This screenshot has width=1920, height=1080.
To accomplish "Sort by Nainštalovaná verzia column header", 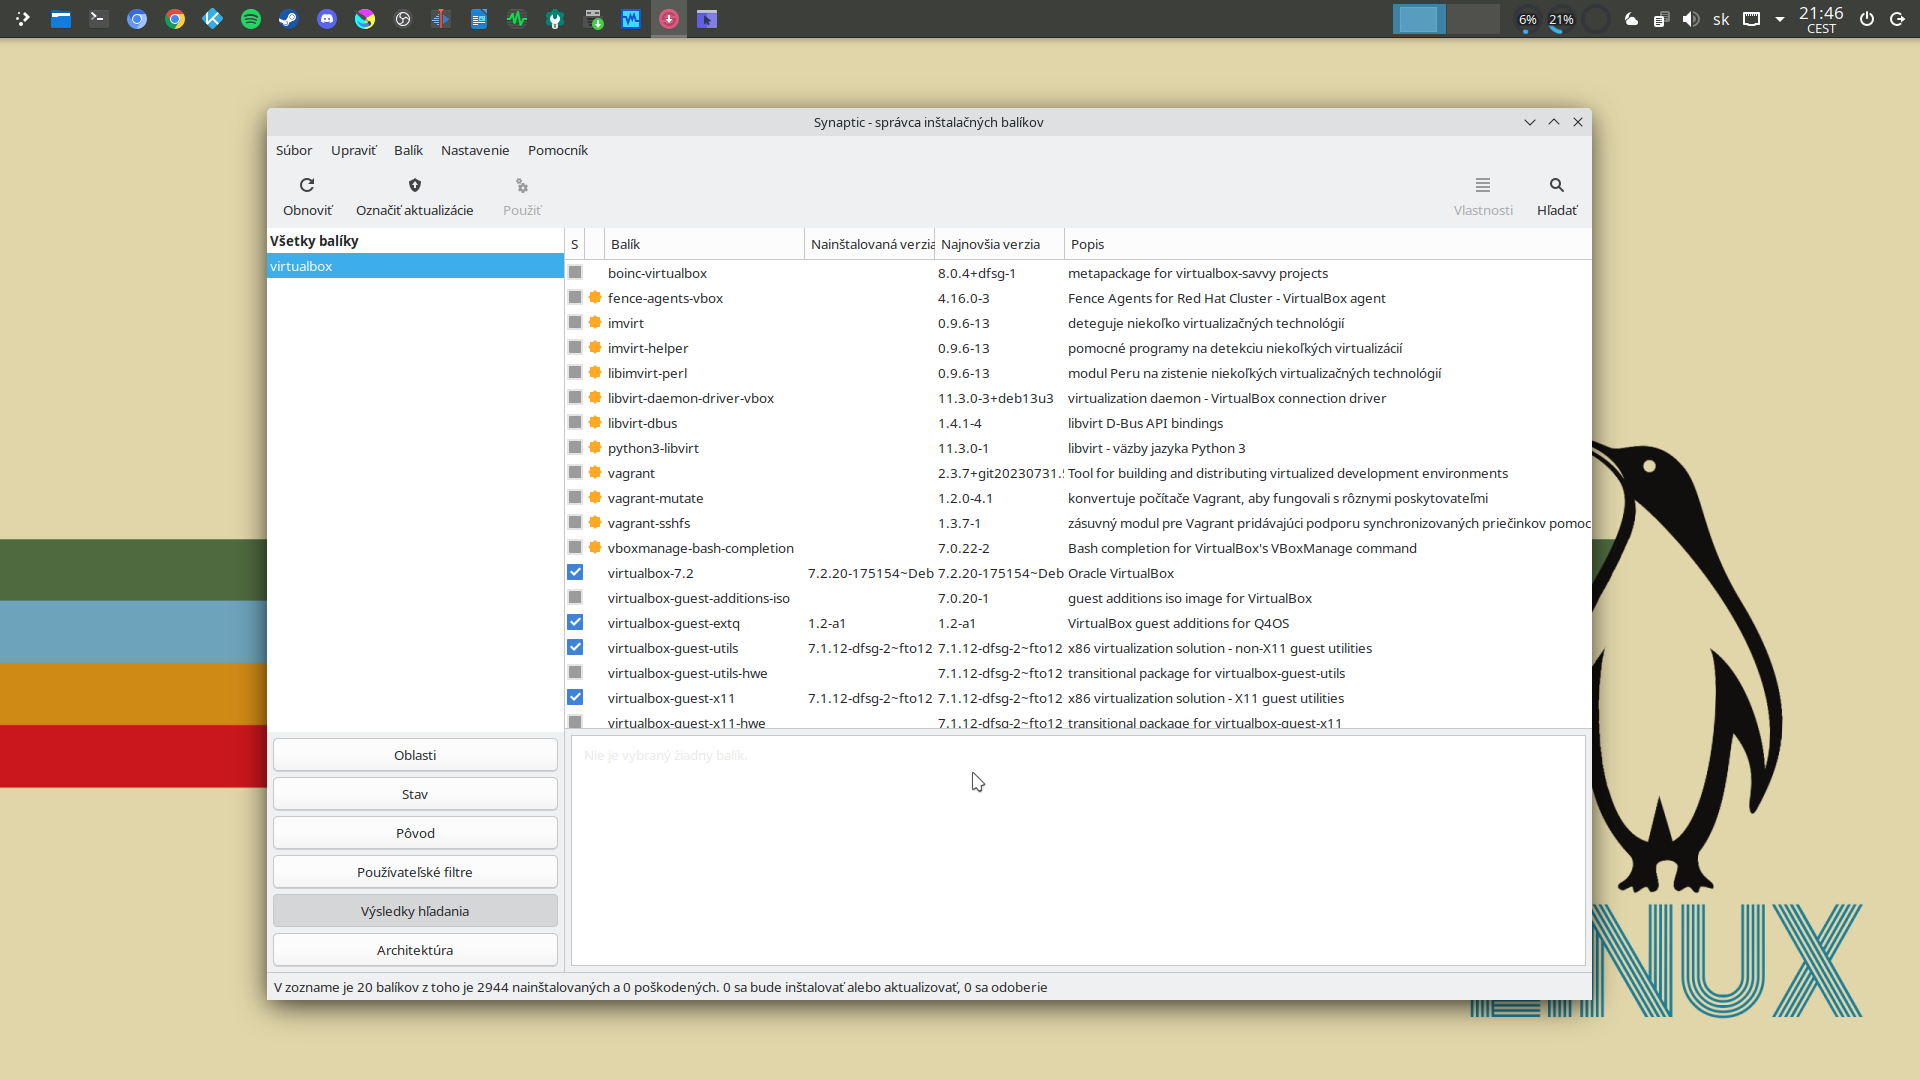I will (x=869, y=244).
